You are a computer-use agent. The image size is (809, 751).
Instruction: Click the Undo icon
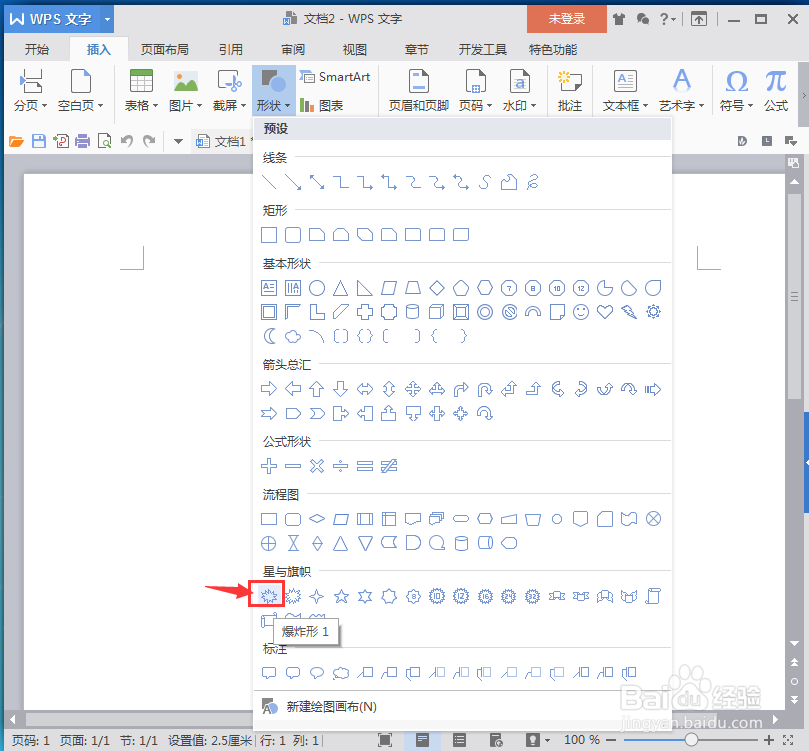click(127, 141)
